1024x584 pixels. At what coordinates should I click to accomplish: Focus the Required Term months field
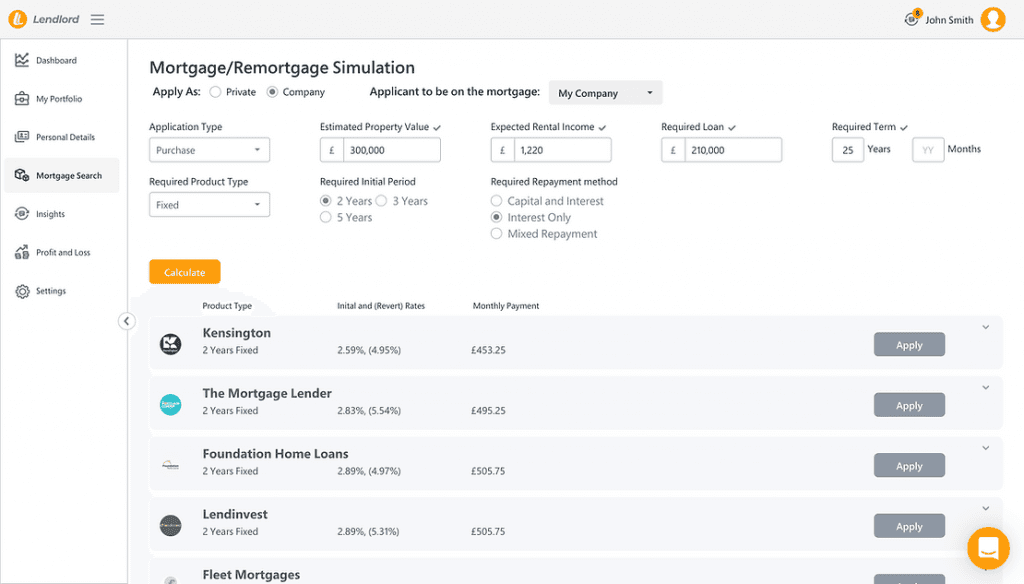click(928, 150)
